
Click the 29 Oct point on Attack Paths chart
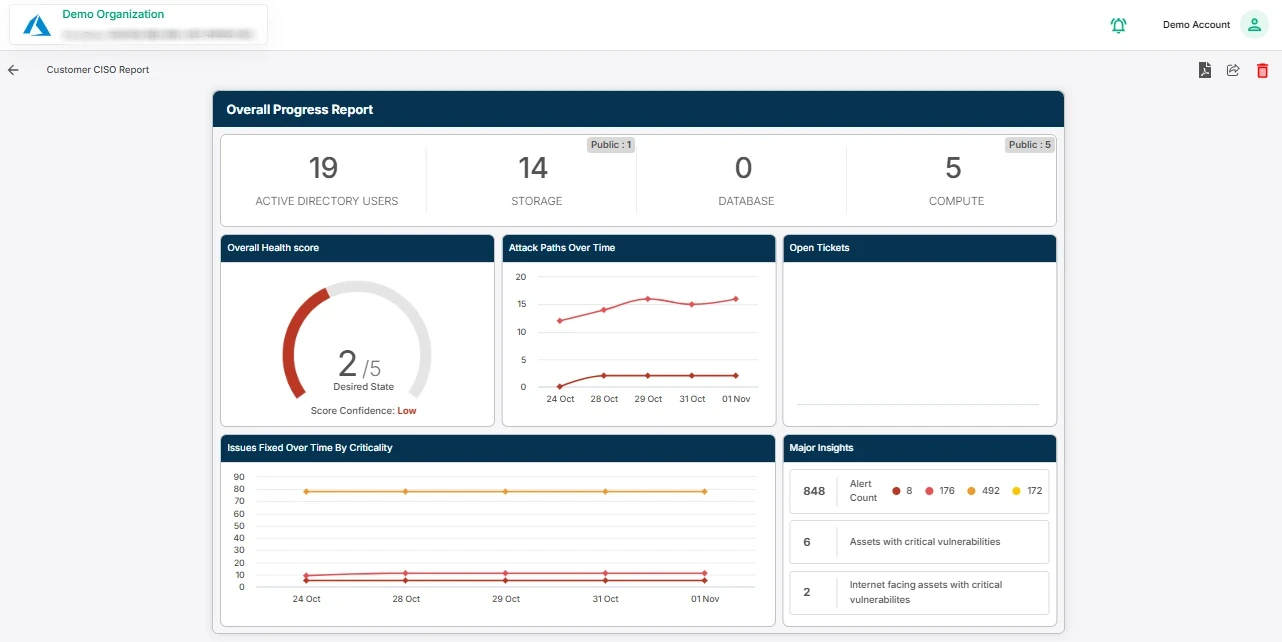pyautogui.click(x=647, y=299)
